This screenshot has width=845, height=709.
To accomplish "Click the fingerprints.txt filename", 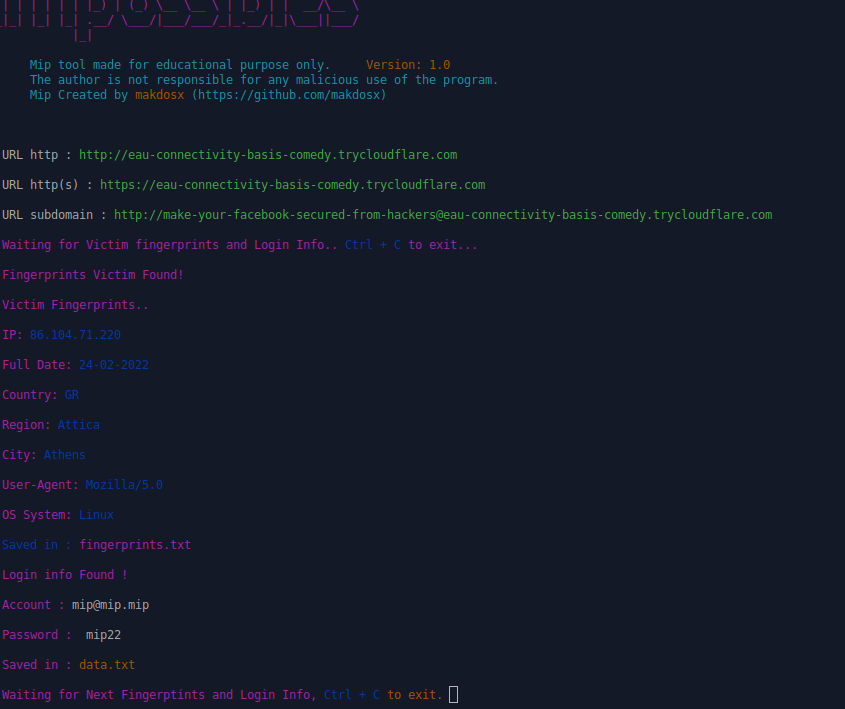I will tap(135, 545).
